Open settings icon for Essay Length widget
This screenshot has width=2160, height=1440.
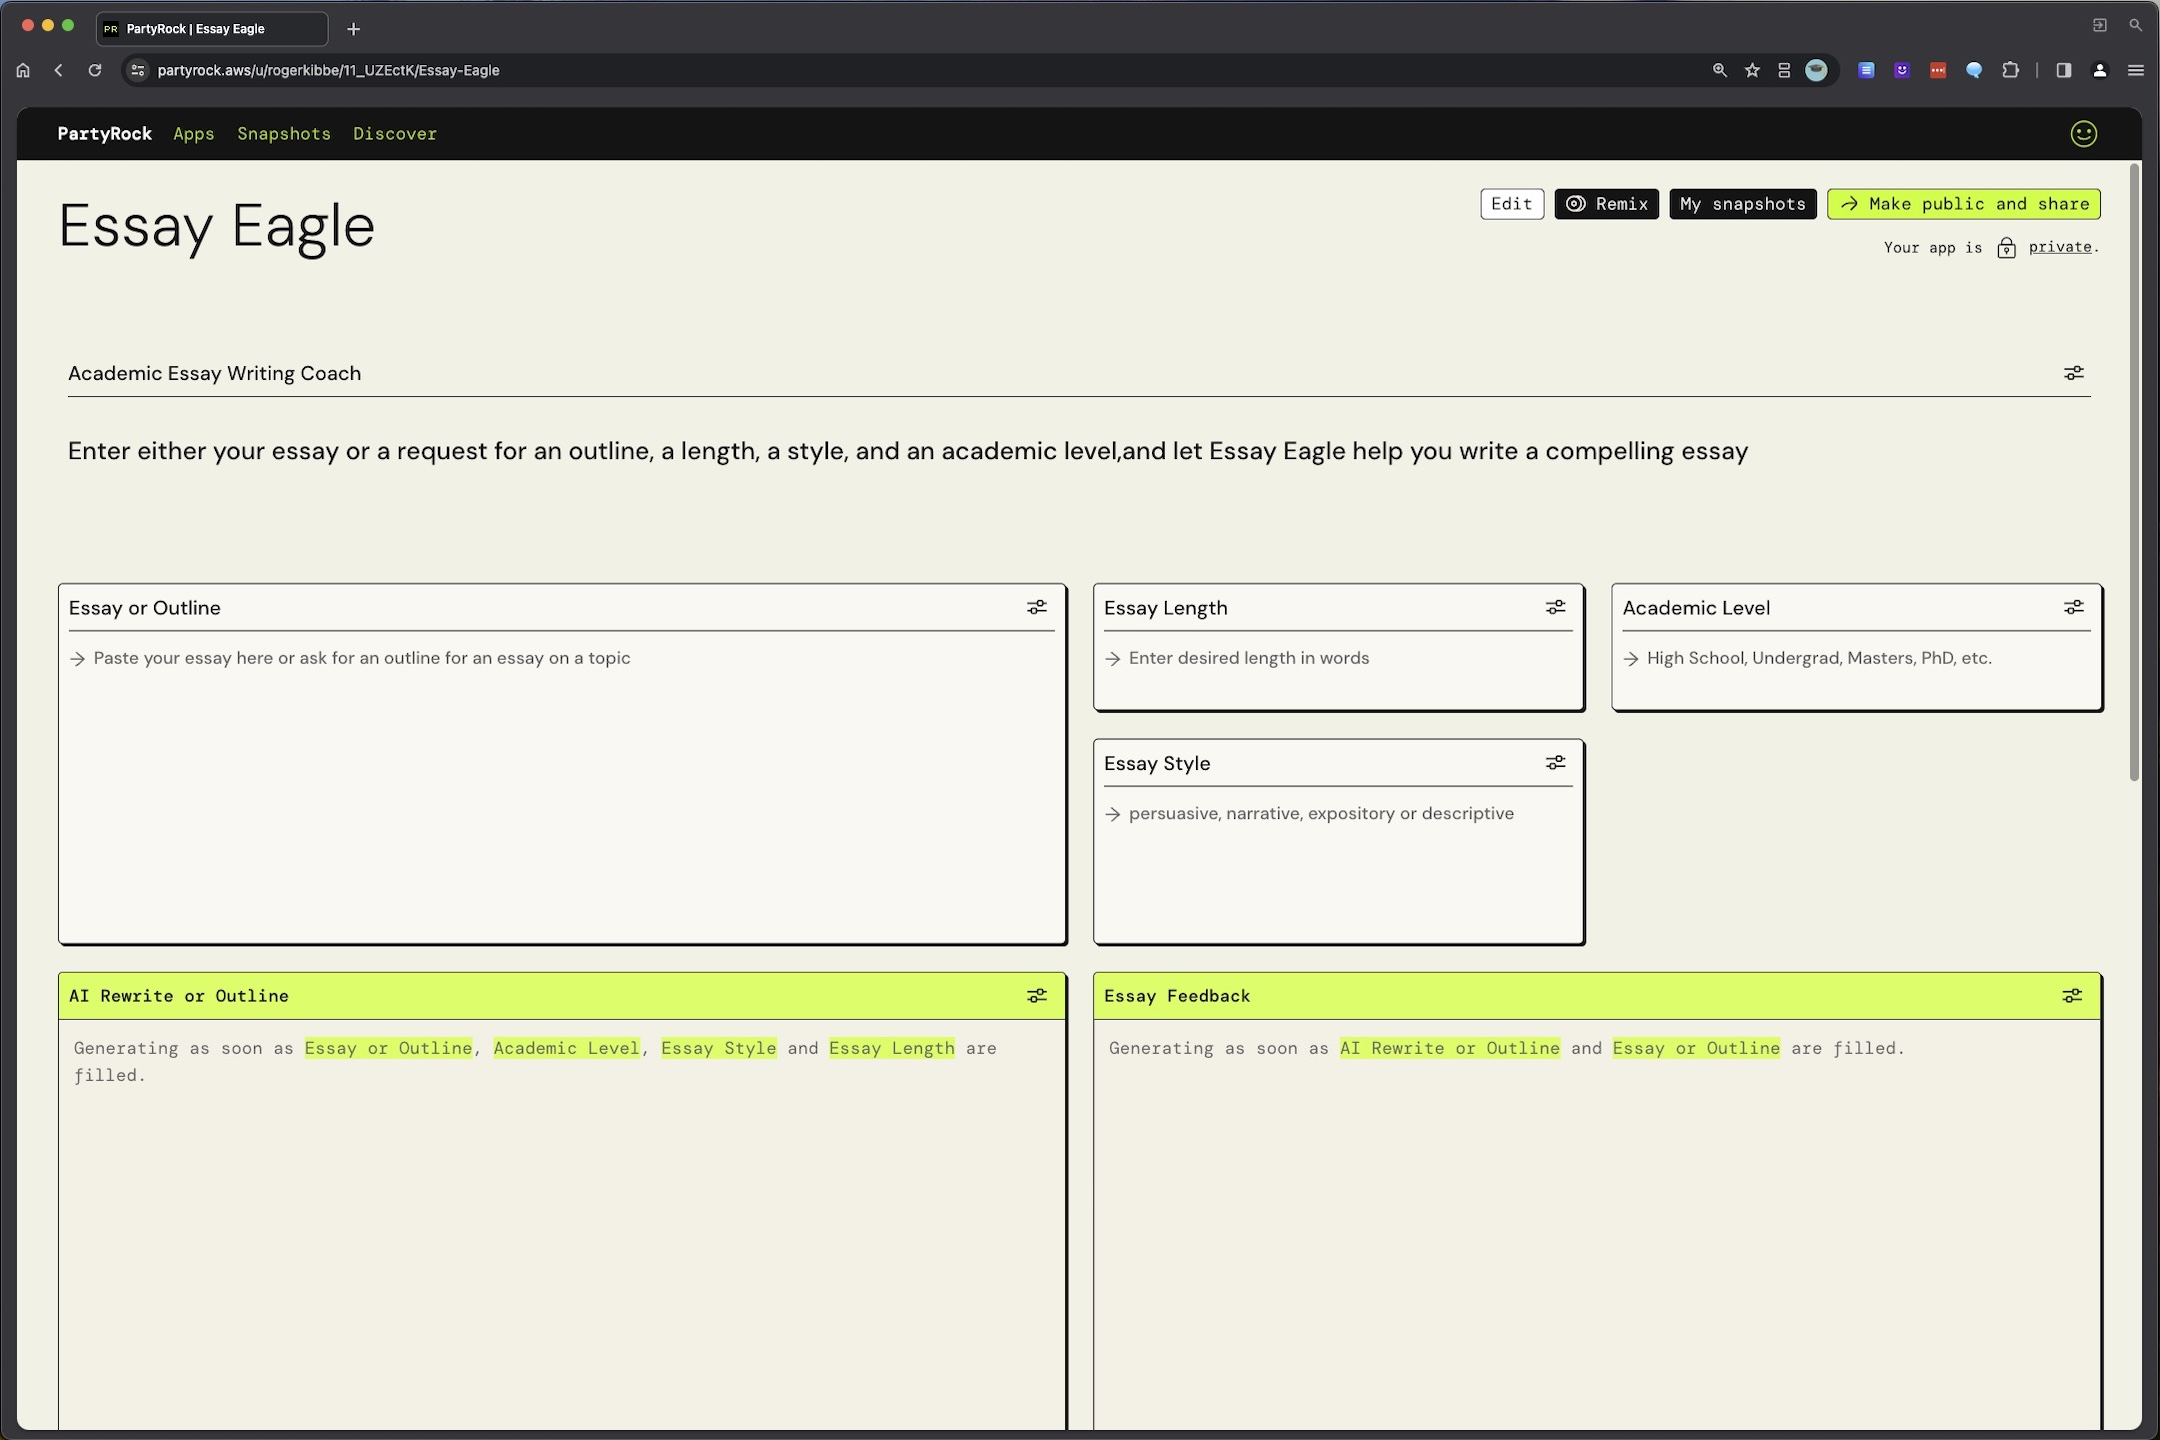pos(1555,607)
